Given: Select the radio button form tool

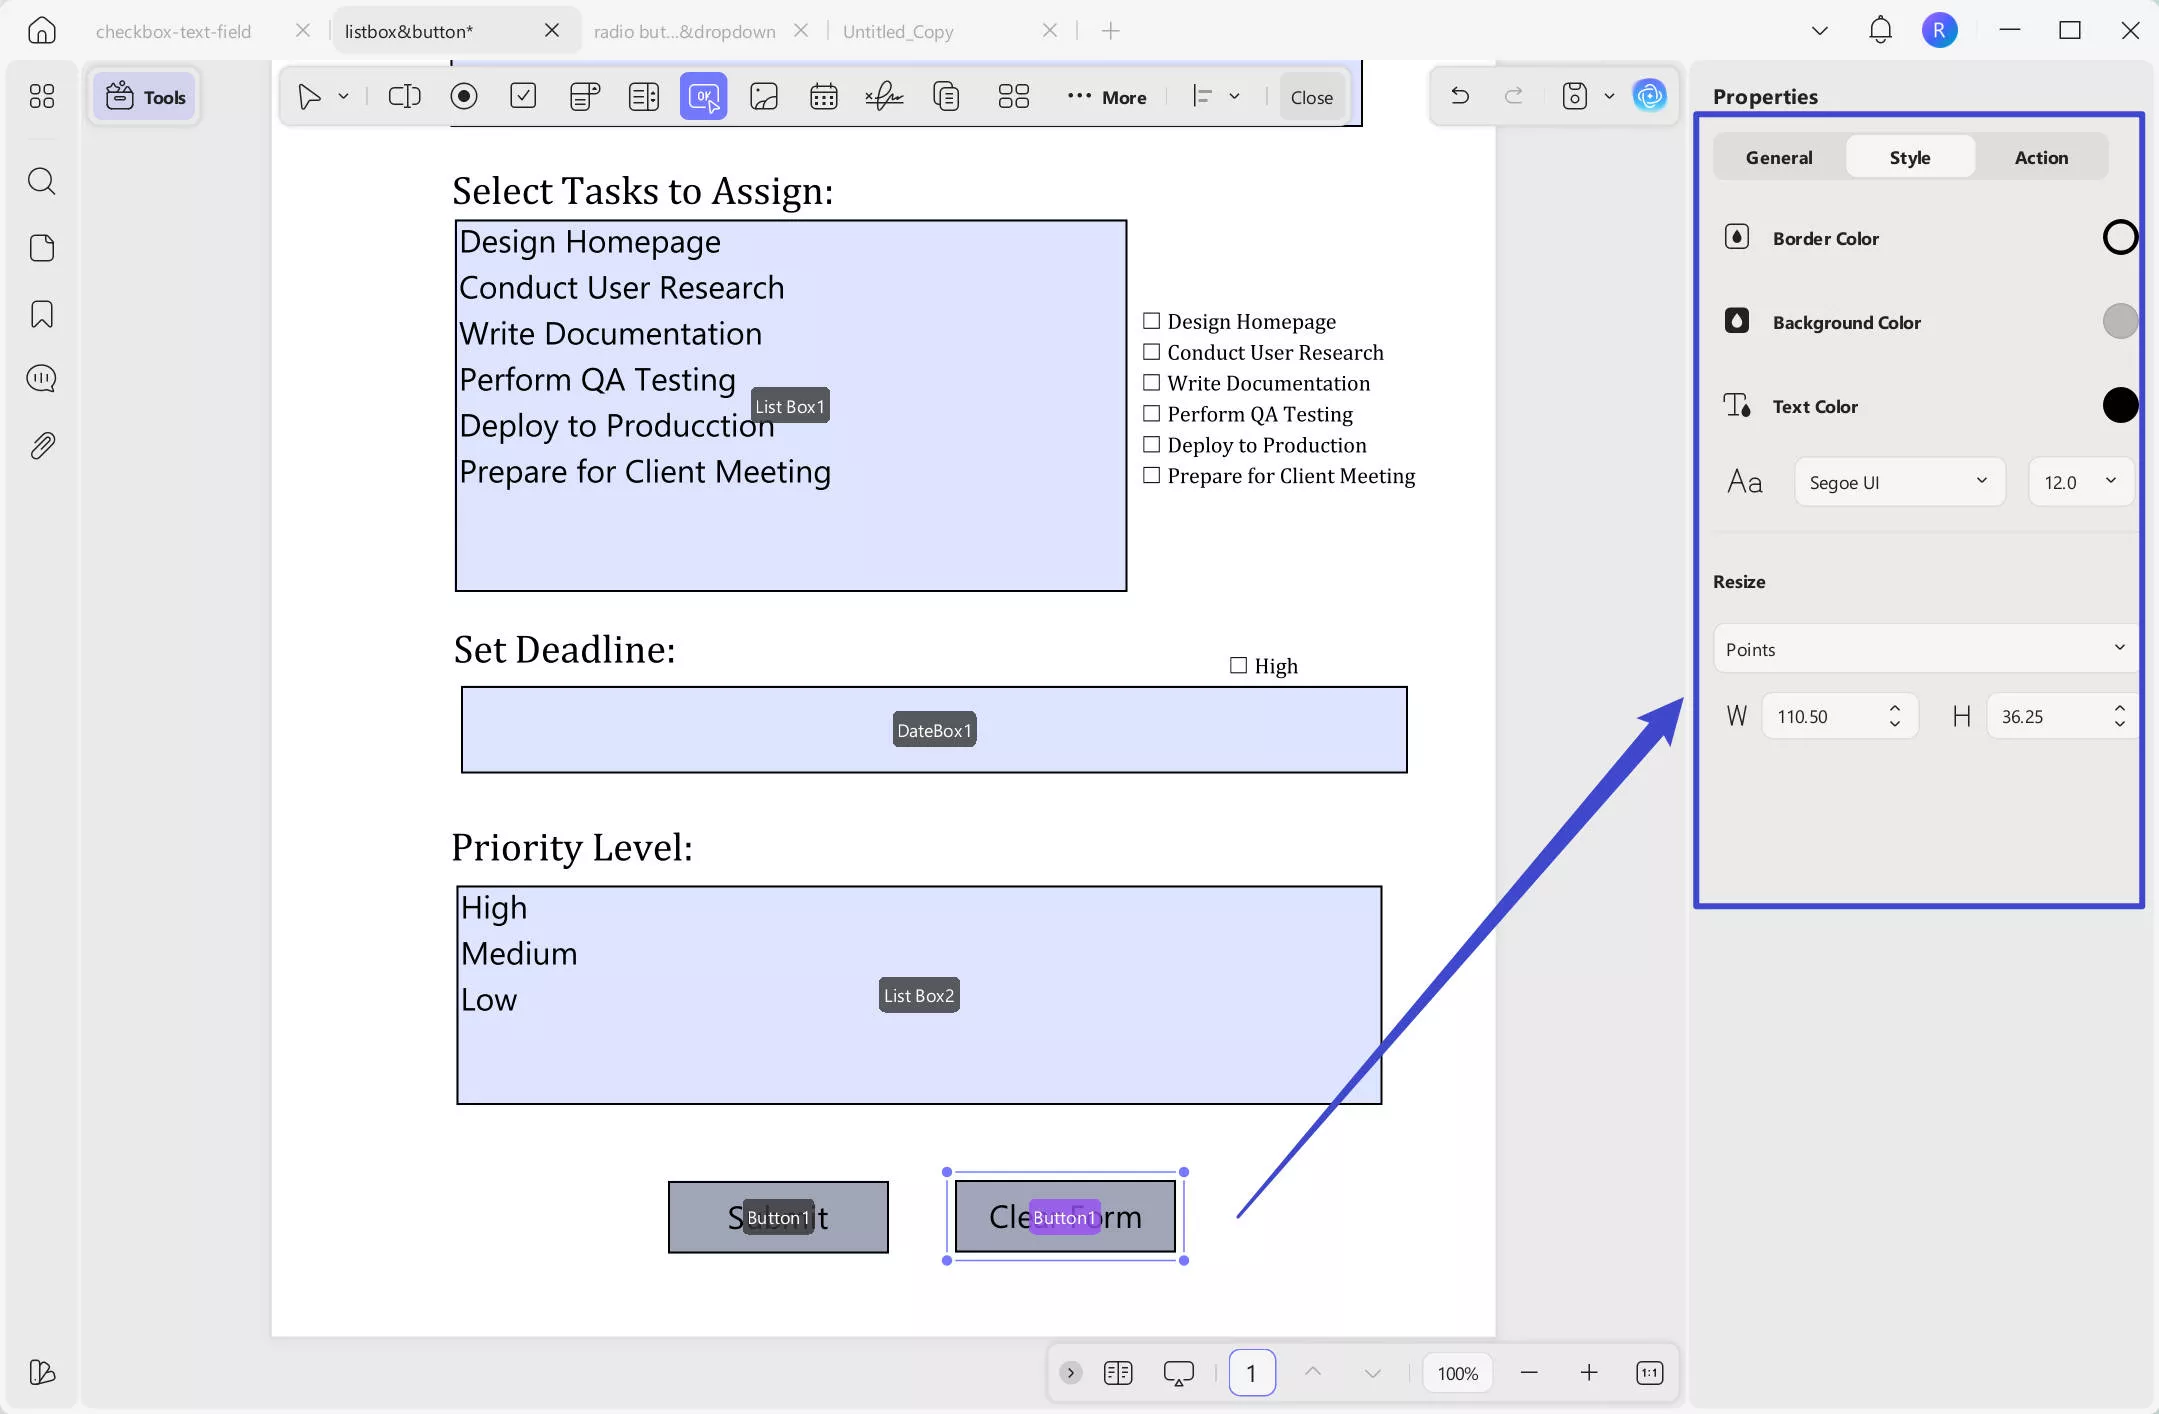Looking at the screenshot, I should (464, 96).
